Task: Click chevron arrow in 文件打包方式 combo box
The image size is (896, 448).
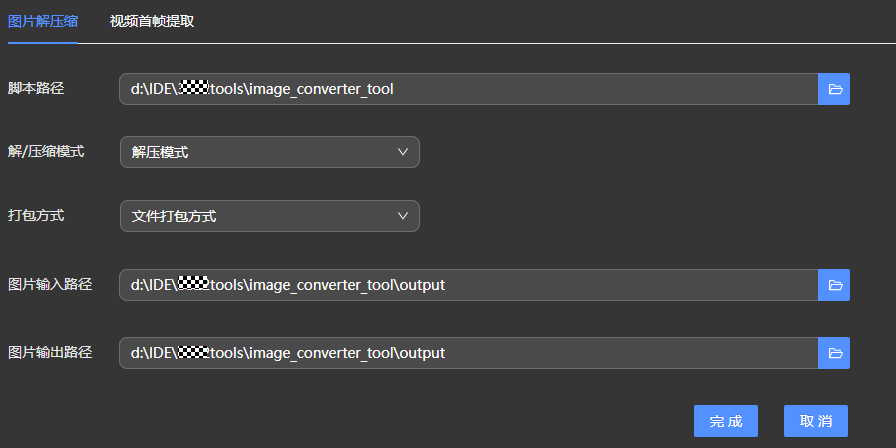Action: [x=403, y=216]
